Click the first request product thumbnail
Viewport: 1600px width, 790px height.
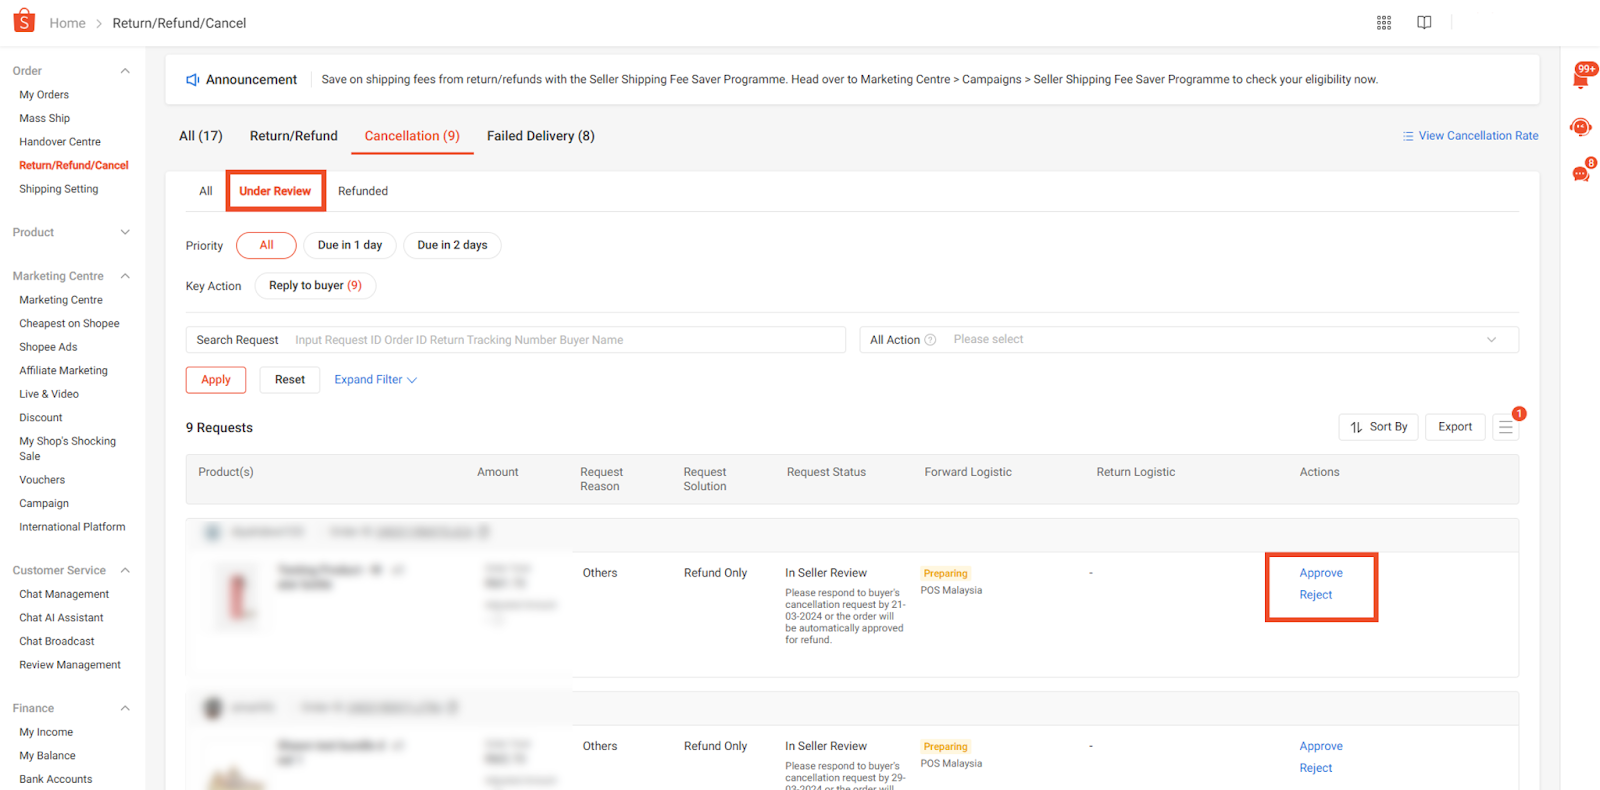click(x=238, y=595)
